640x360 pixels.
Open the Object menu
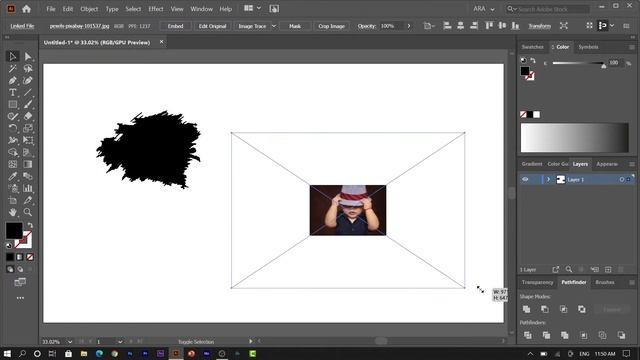click(89, 9)
